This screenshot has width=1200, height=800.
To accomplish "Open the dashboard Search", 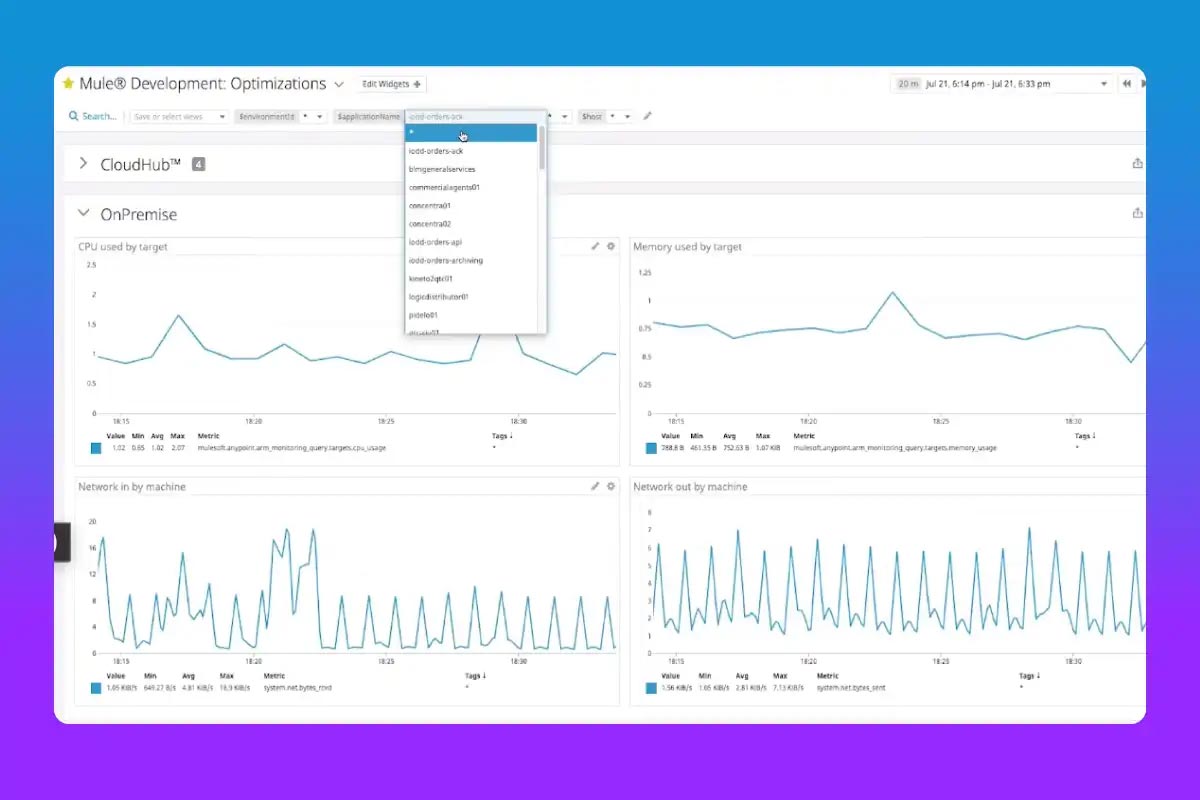I will [93, 116].
